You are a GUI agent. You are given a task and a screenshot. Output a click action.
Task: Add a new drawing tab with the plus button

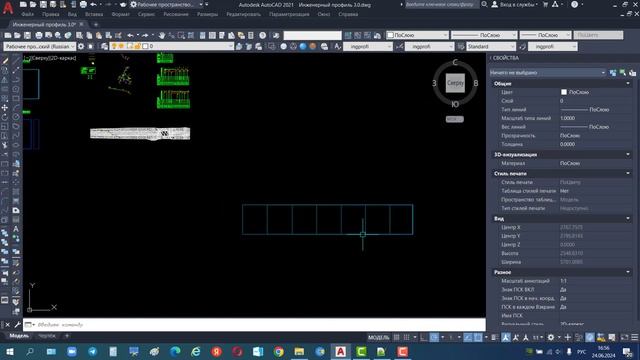click(96, 25)
